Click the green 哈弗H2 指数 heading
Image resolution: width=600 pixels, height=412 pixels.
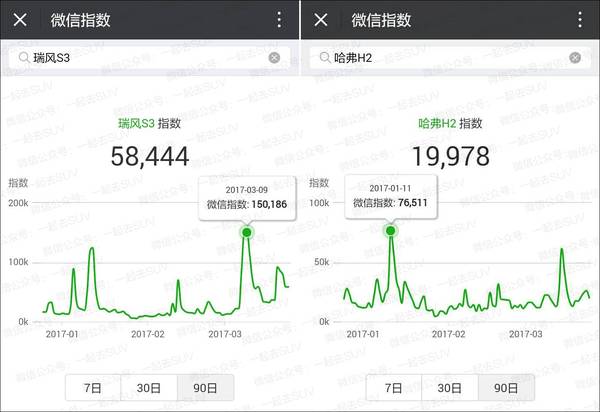(x=450, y=123)
